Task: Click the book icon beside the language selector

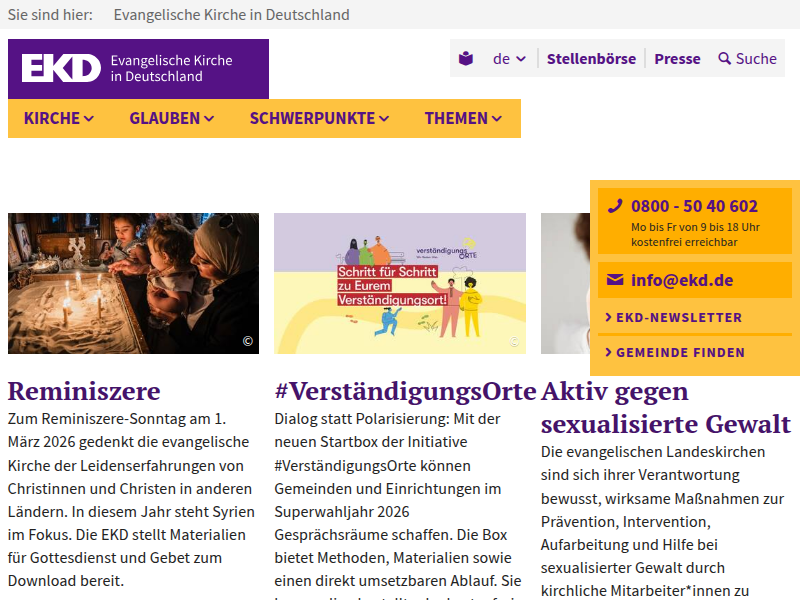Action: [x=464, y=59]
